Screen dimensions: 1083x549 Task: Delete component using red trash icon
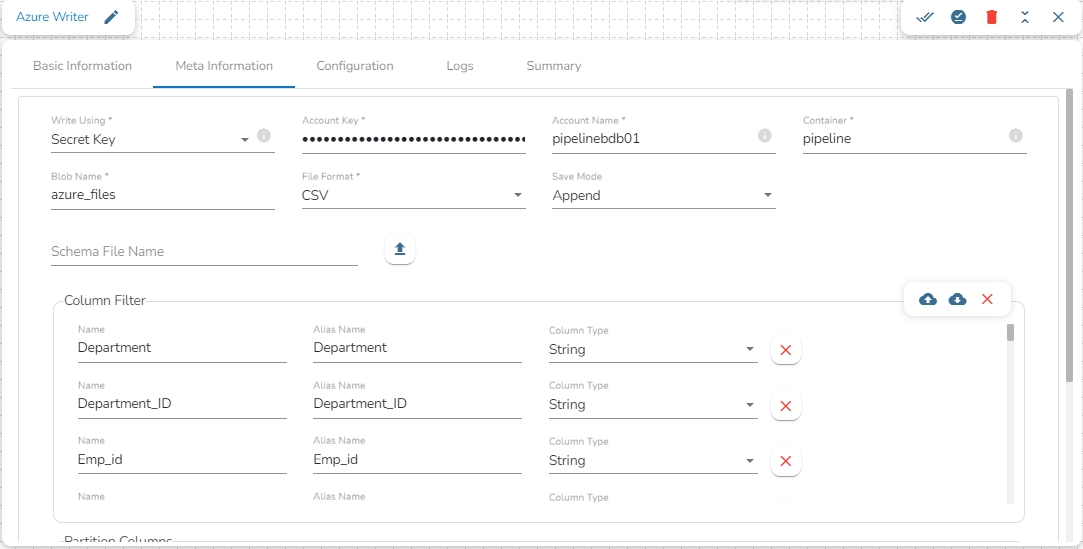[x=991, y=17]
